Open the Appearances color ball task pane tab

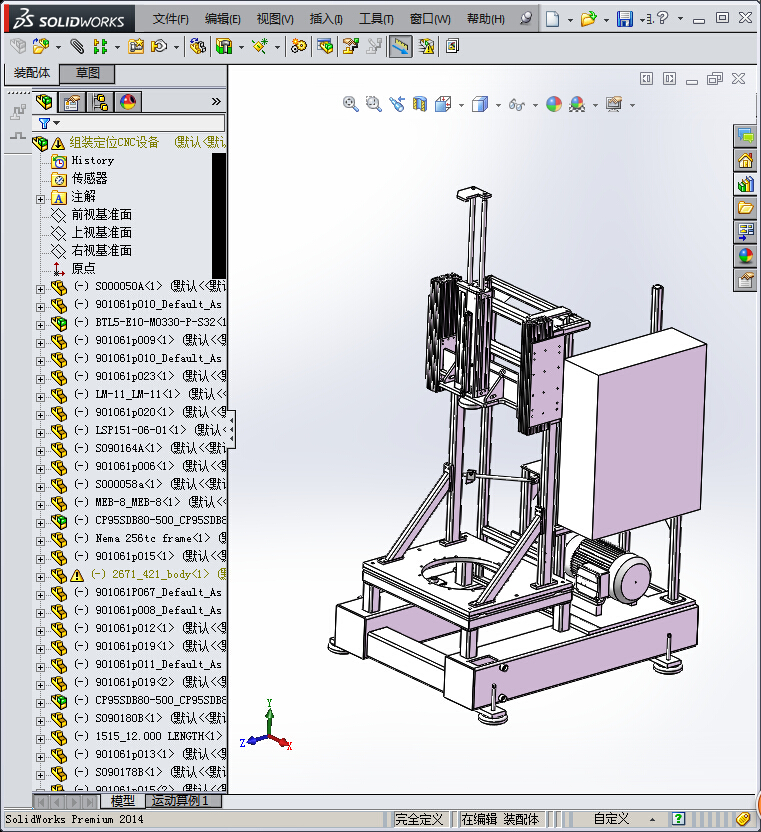[745, 256]
